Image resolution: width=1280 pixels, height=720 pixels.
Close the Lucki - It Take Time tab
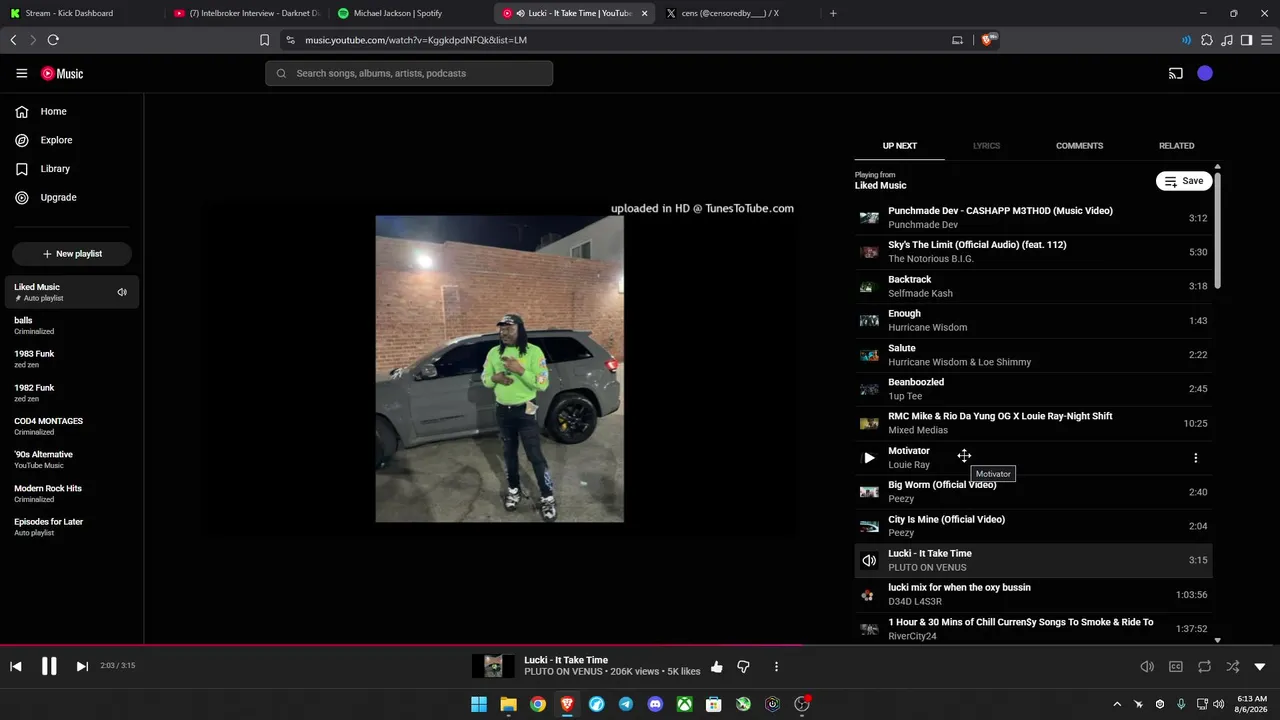click(644, 13)
